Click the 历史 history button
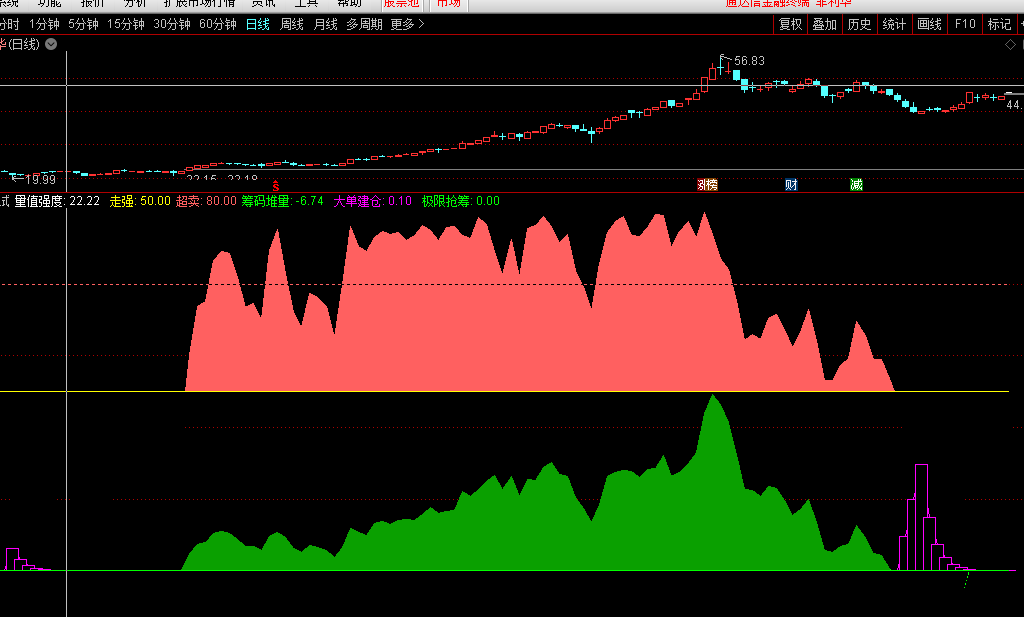This screenshot has width=1024, height=617. (859, 24)
